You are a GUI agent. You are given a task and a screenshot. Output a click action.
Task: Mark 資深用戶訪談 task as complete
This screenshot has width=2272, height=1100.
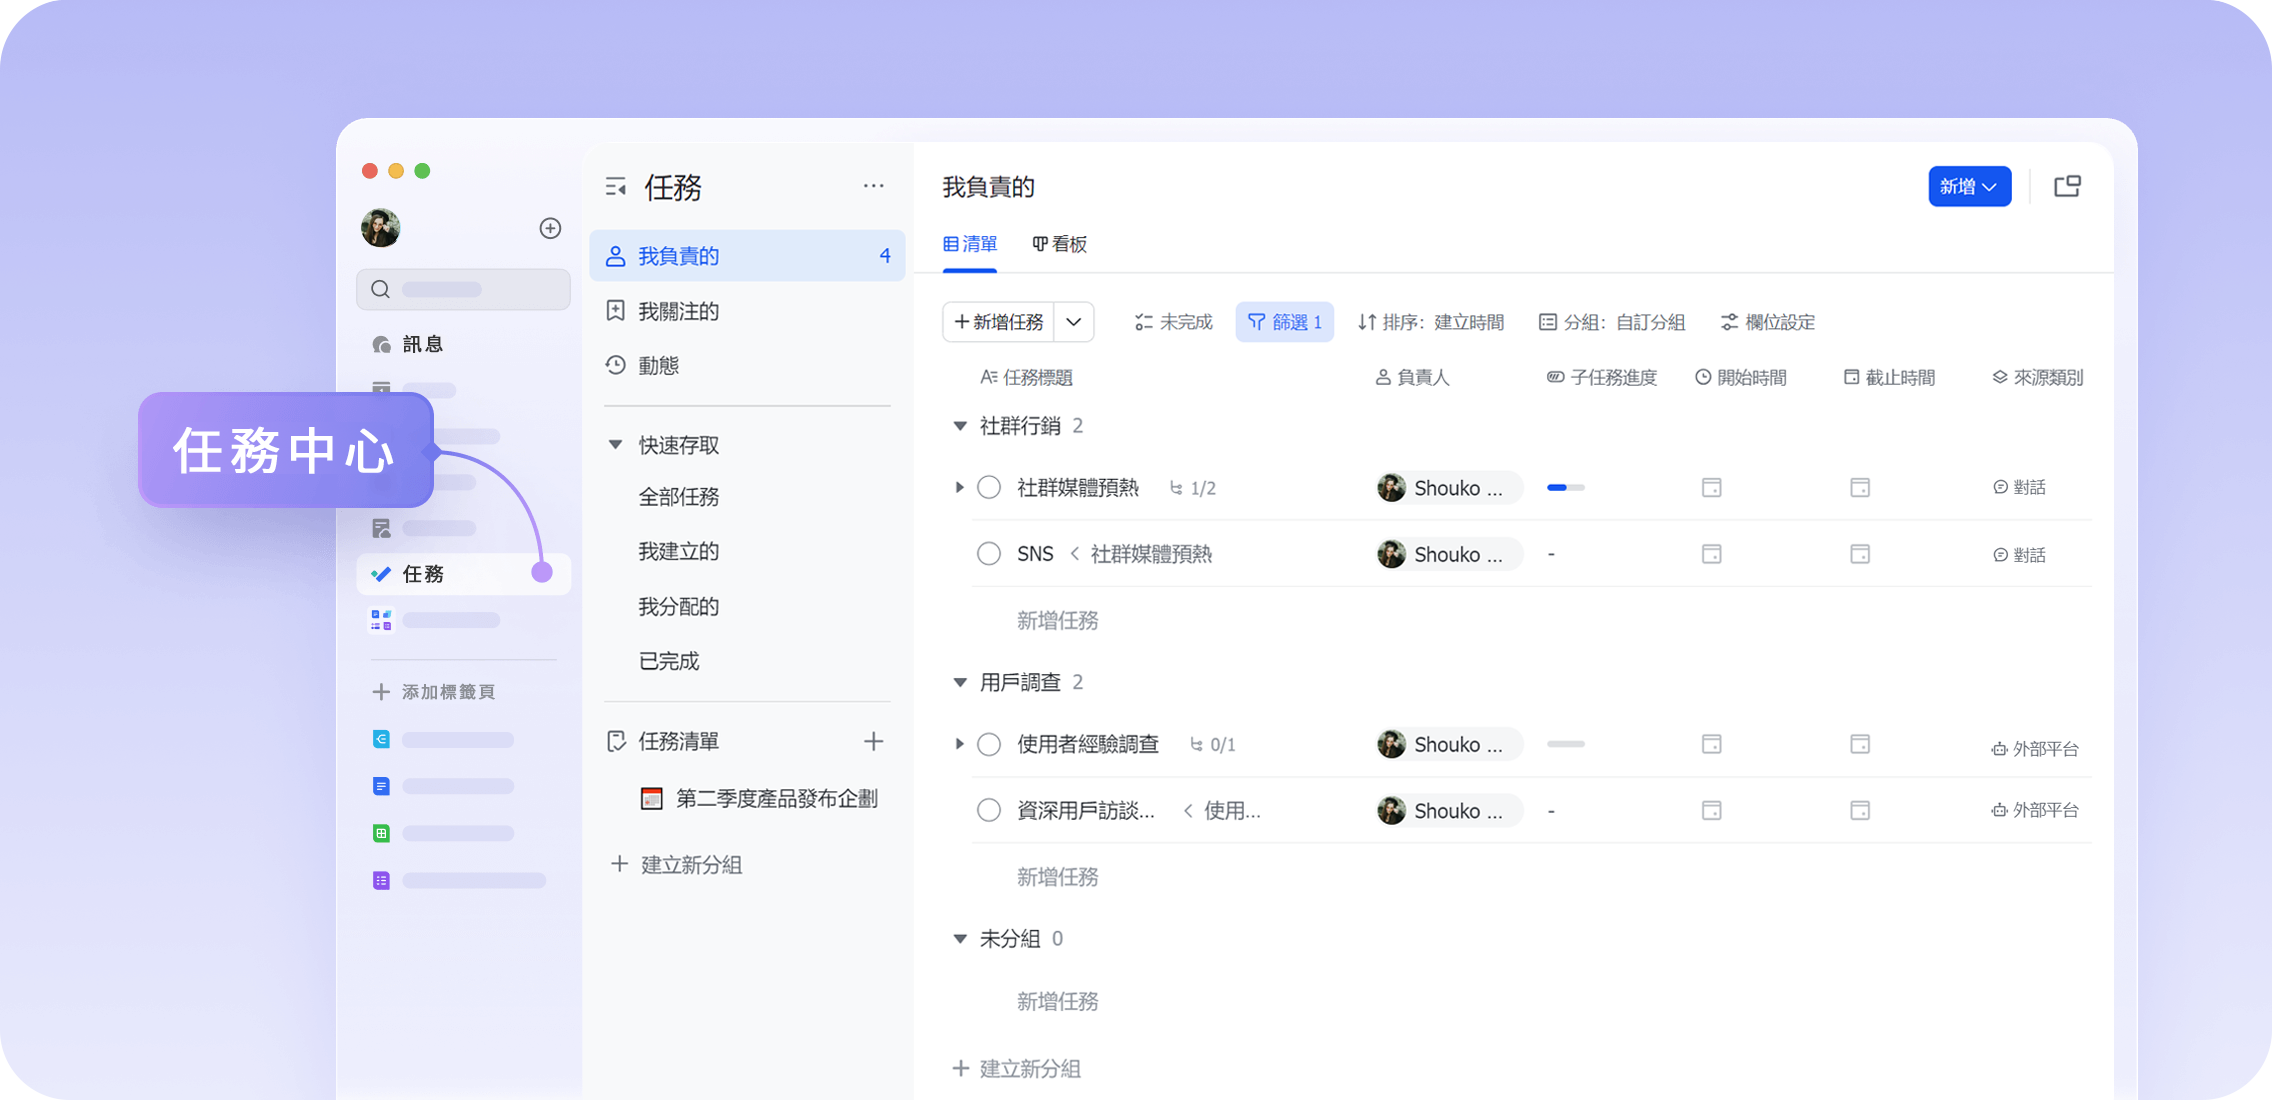pyautogui.click(x=989, y=810)
